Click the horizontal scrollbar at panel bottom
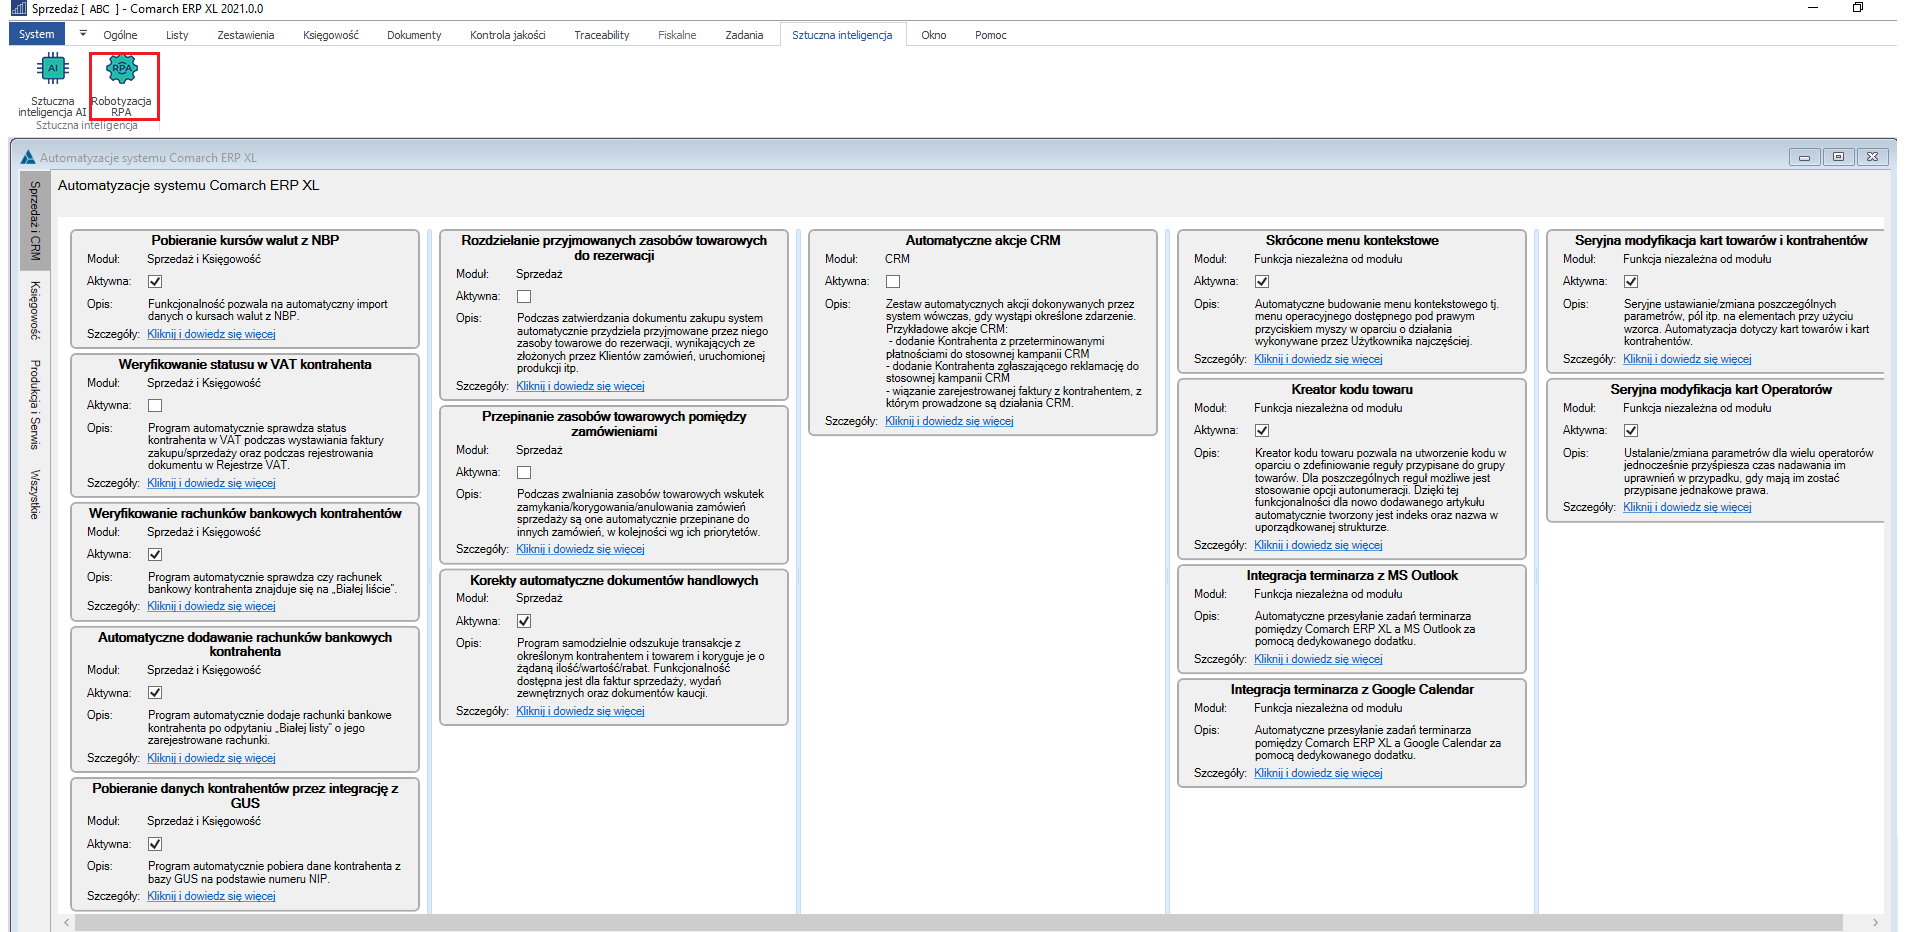Image resolution: width=1917 pixels, height=932 pixels. coord(958,922)
